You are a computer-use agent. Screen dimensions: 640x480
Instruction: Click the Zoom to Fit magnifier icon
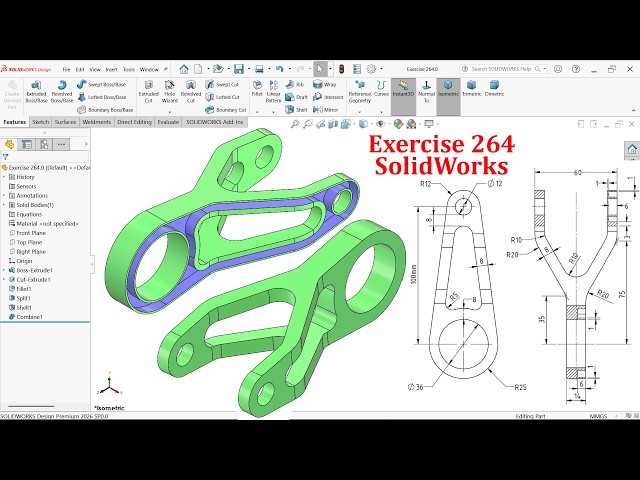(294, 124)
